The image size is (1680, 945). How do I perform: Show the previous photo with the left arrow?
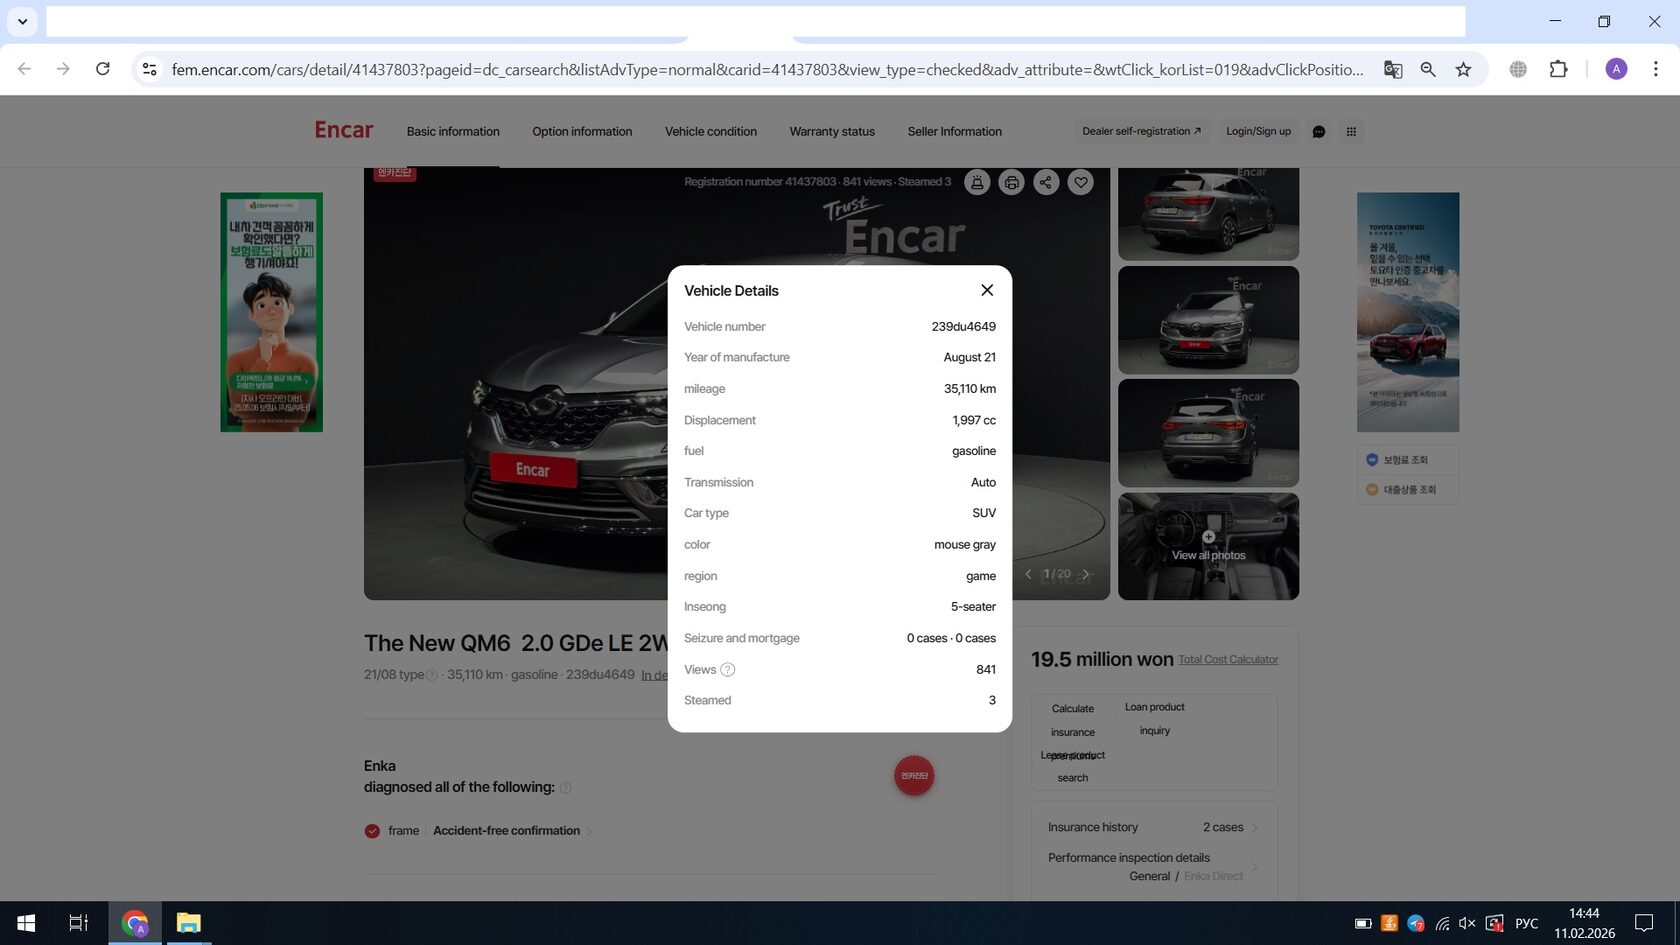coord(1028,574)
